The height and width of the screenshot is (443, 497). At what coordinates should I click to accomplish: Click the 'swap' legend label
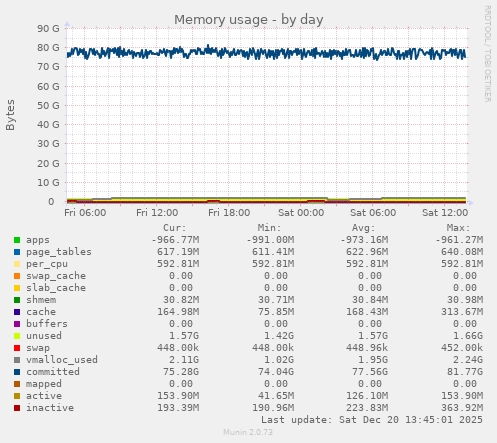coord(38,348)
